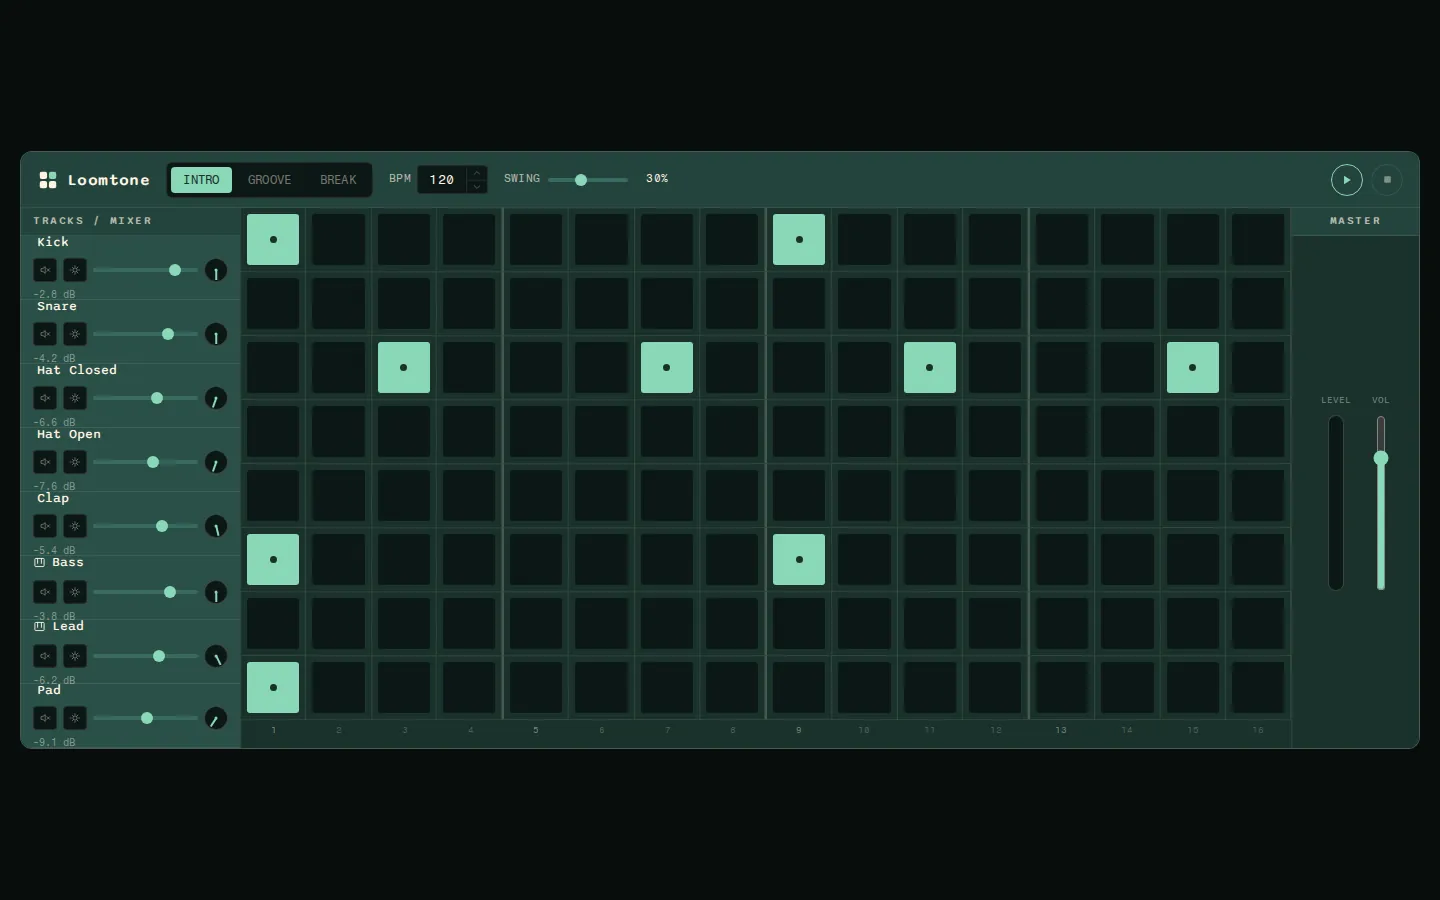This screenshot has height=900, width=1440.
Task: Switch to the GROOVE pattern tab
Action: click(x=270, y=180)
